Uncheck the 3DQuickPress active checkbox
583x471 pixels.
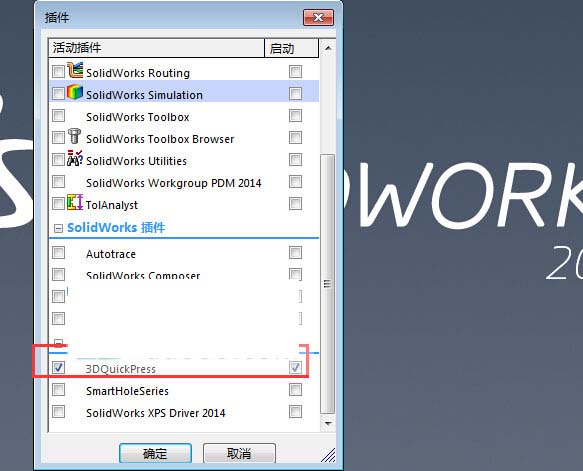58,368
